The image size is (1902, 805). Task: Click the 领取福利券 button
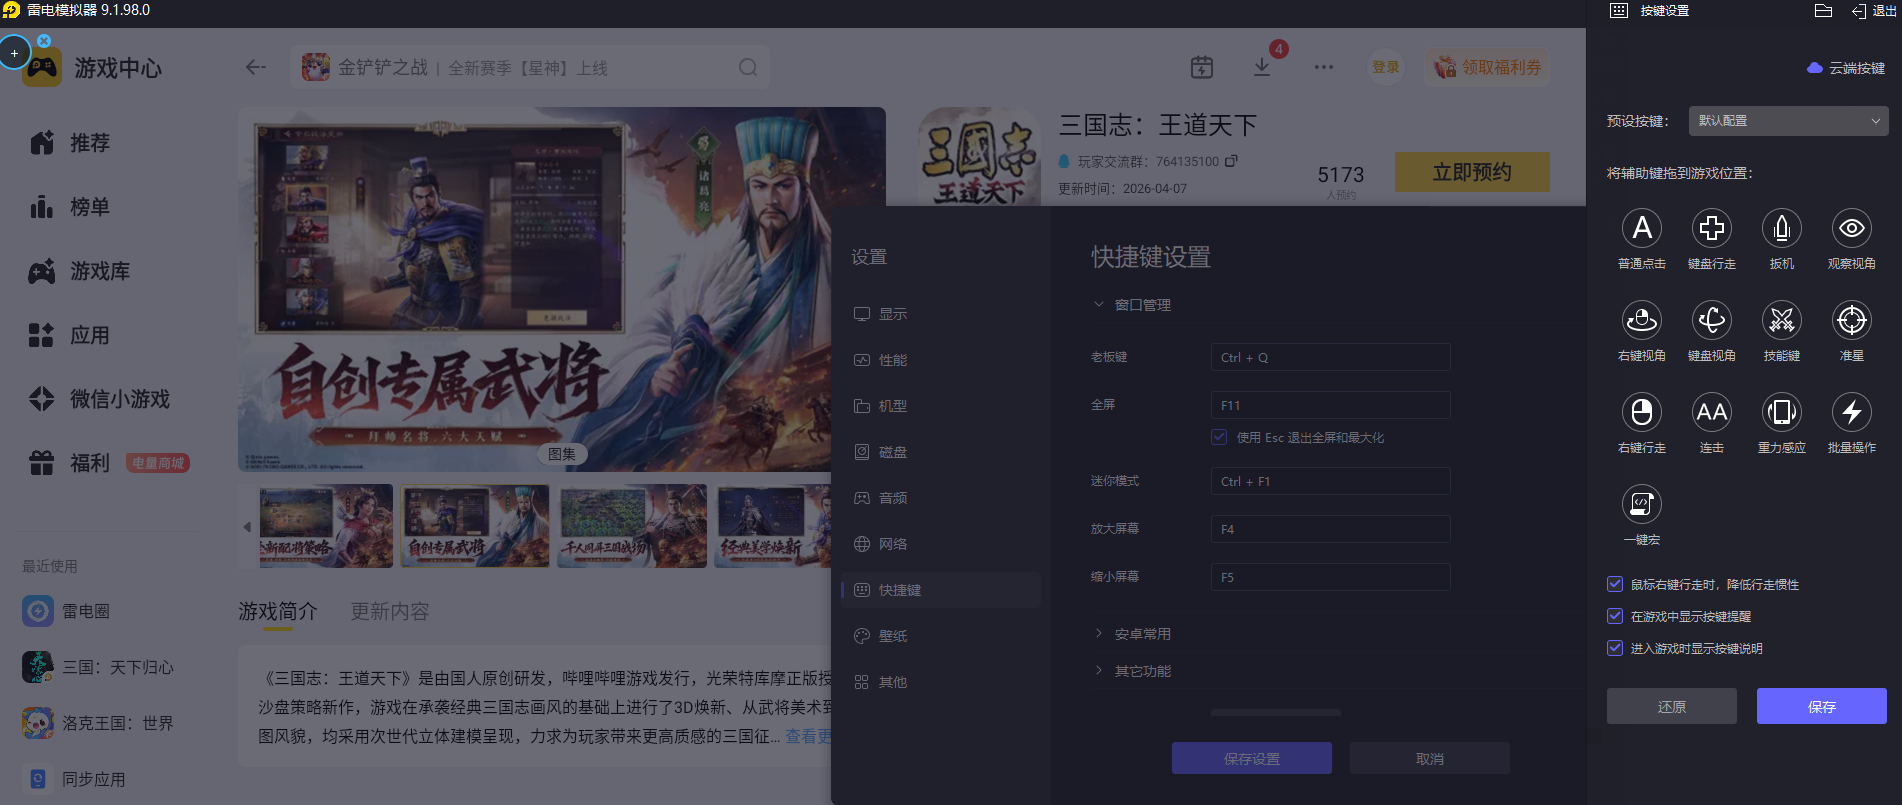point(1488,67)
